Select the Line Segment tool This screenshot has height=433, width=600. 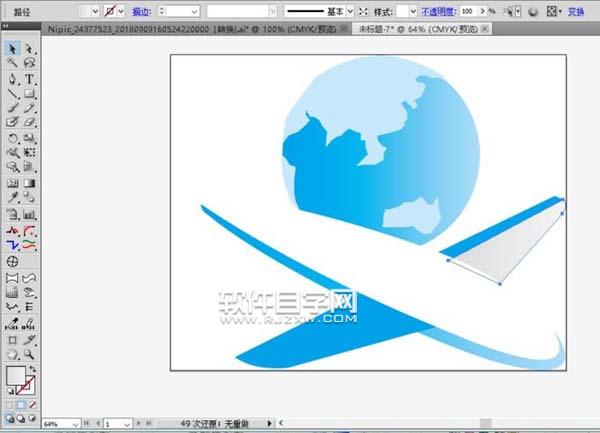12,93
